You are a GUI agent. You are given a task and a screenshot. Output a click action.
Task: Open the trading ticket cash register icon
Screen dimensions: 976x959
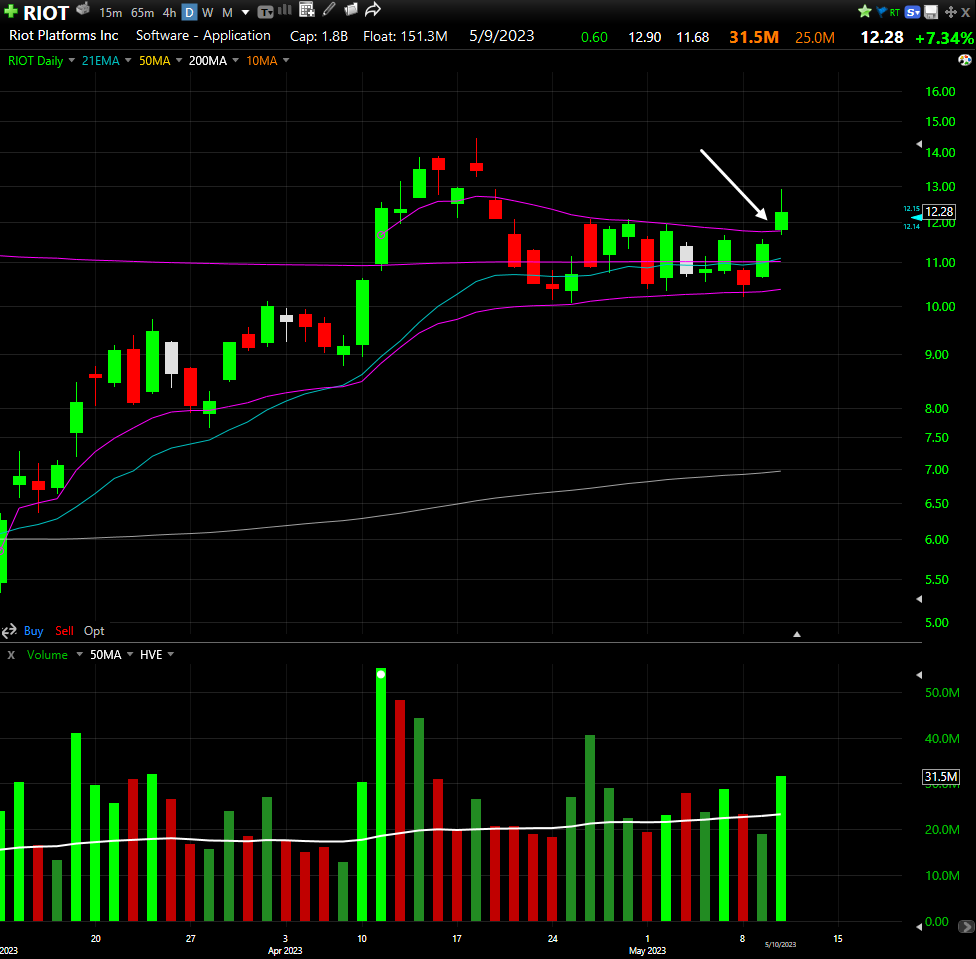pos(83,9)
